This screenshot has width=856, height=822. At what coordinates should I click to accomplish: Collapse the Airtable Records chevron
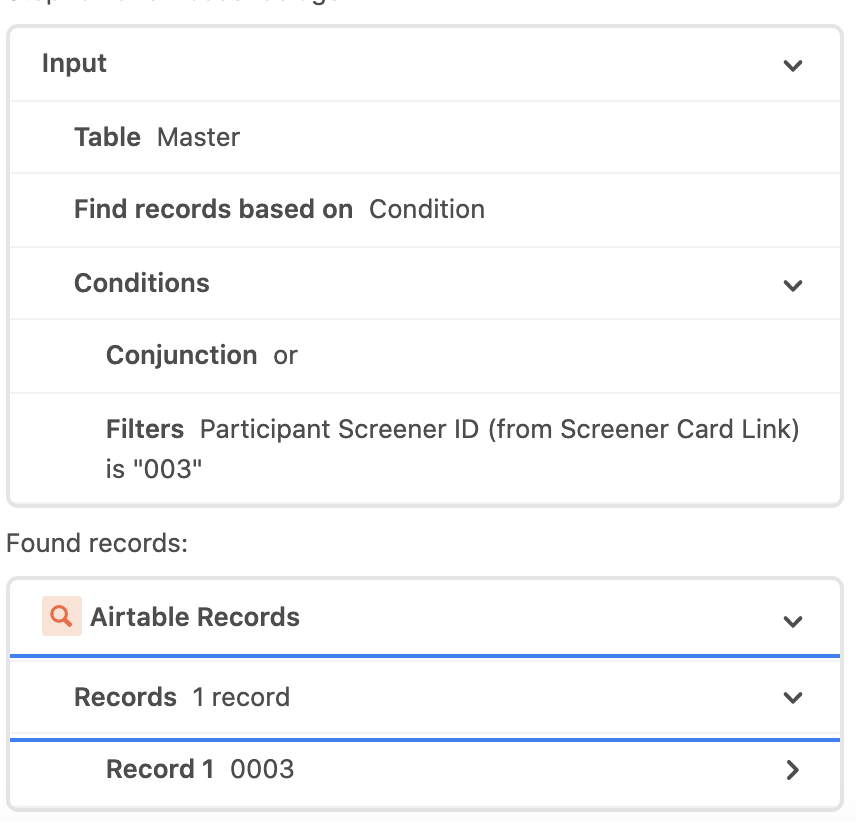pos(793,621)
